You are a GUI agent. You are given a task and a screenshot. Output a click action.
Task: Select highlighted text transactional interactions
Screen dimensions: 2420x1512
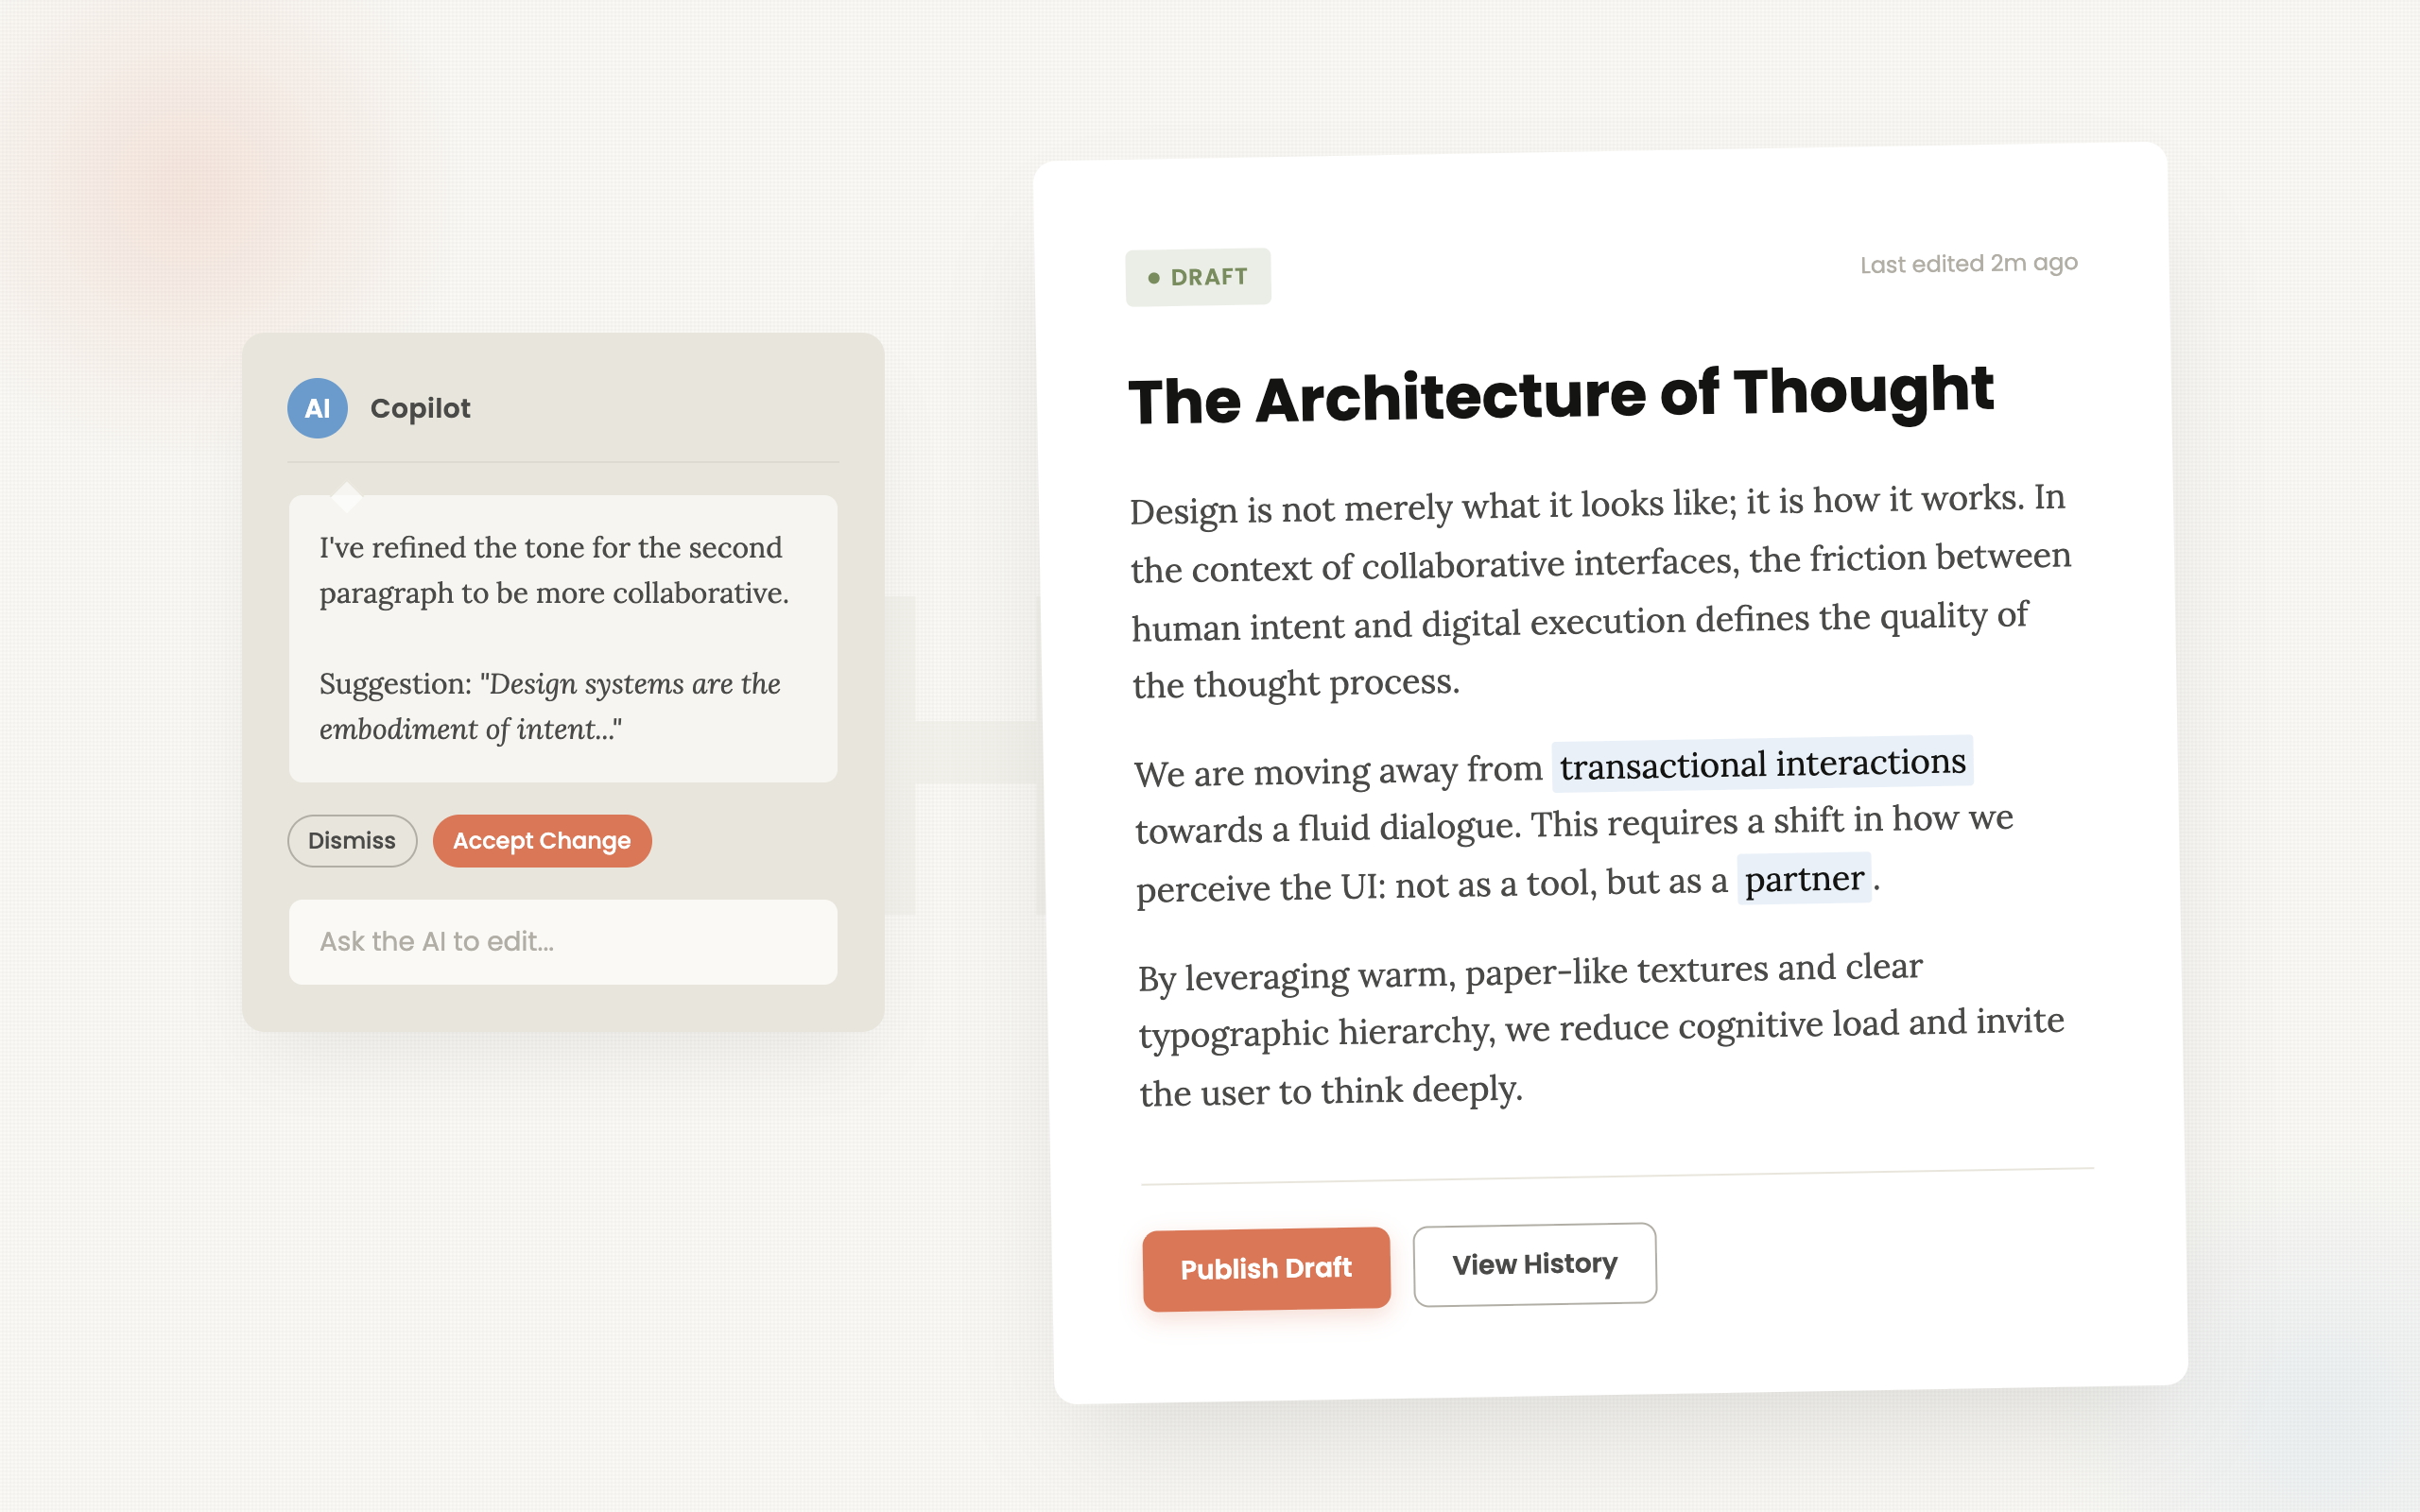pyautogui.click(x=1762, y=764)
